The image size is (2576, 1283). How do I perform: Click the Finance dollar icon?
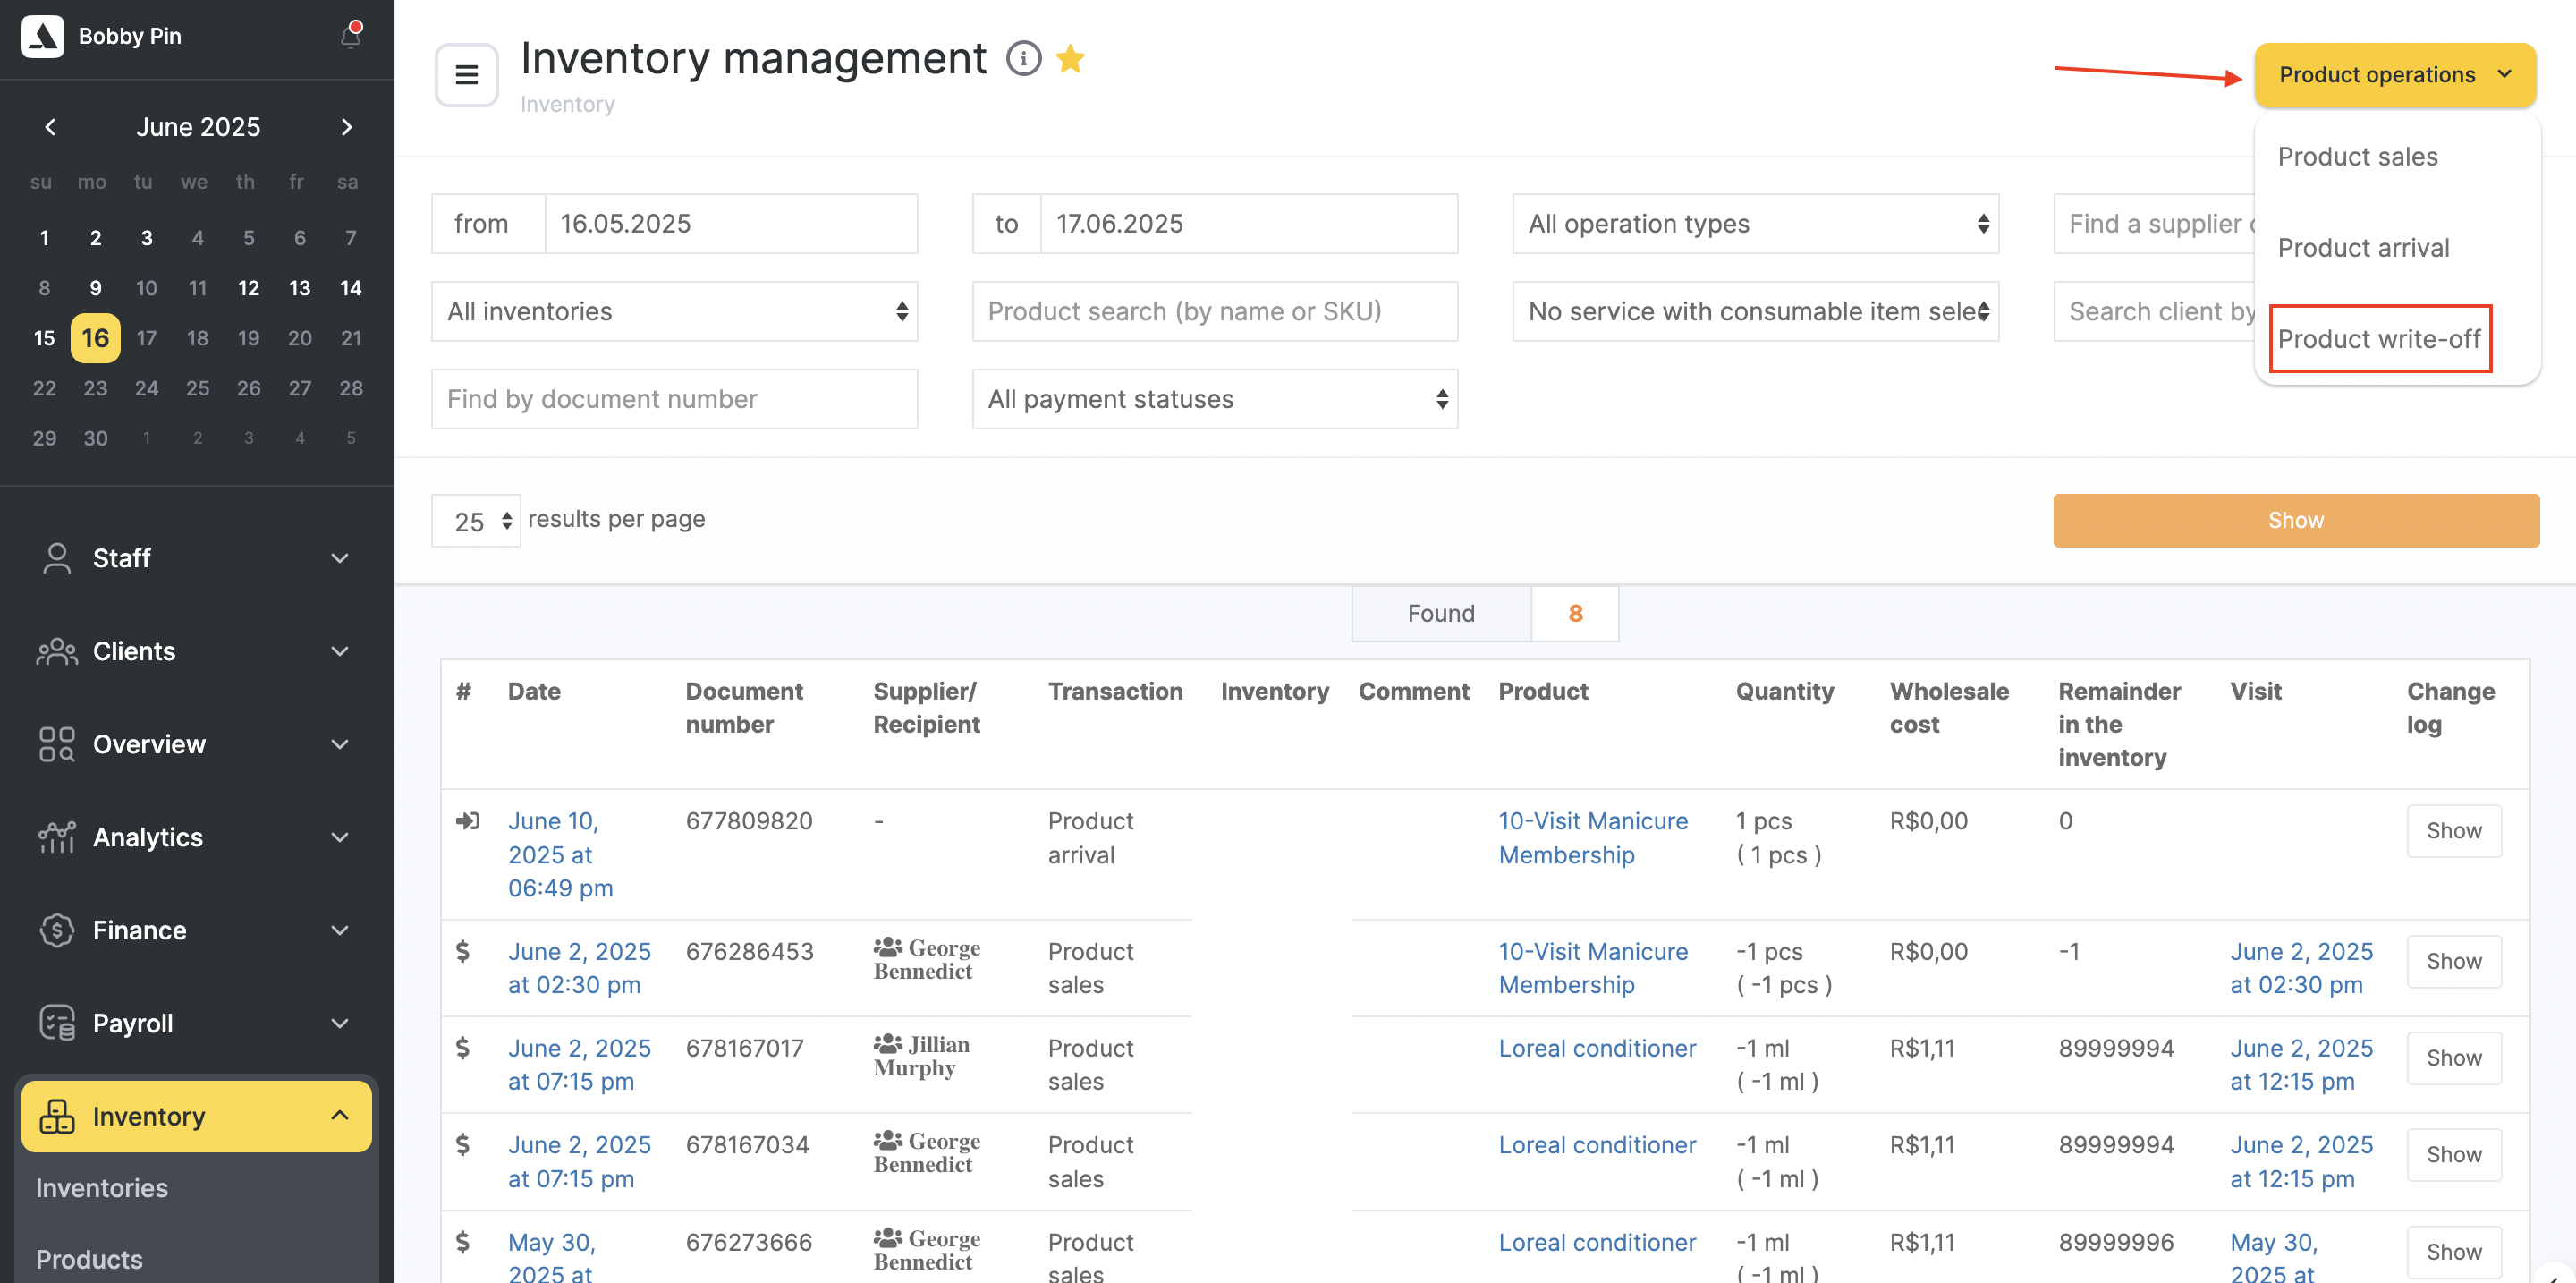tap(57, 930)
